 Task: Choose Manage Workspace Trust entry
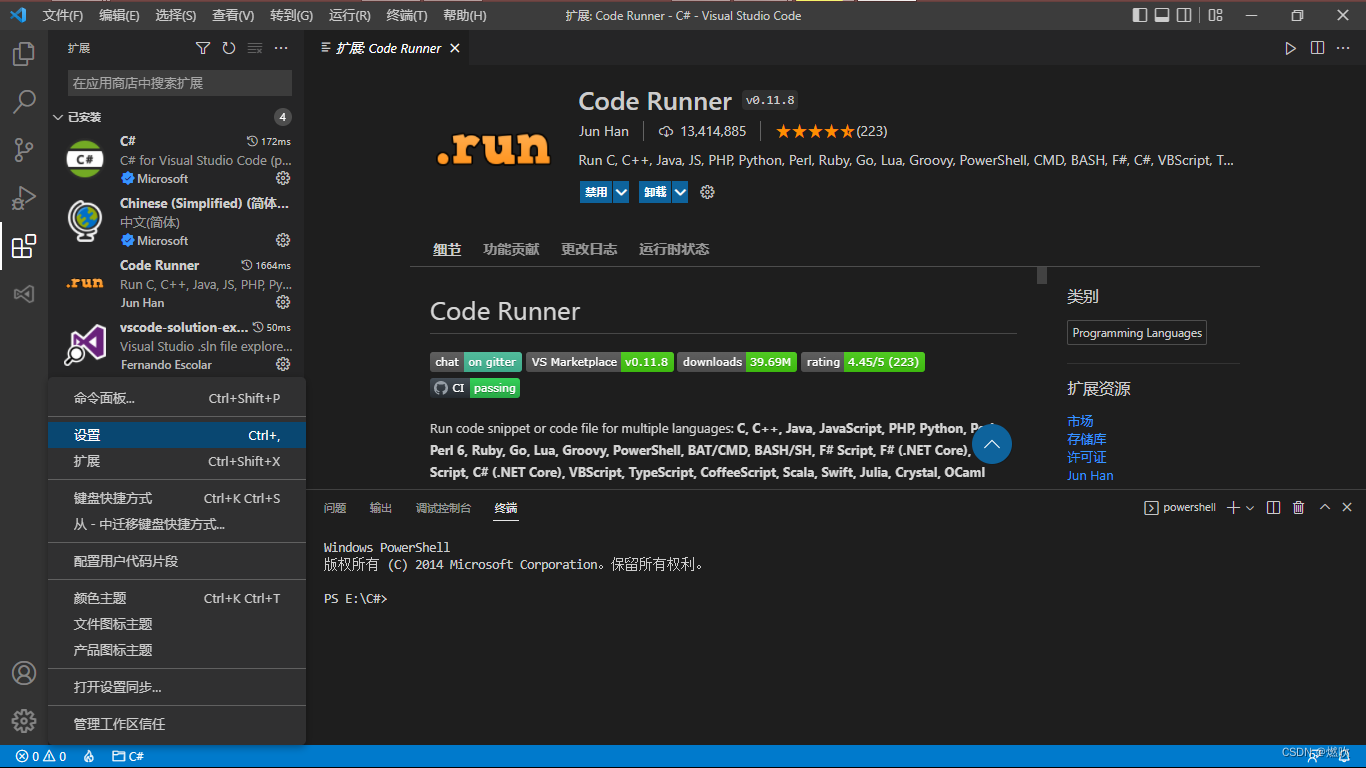point(177,724)
